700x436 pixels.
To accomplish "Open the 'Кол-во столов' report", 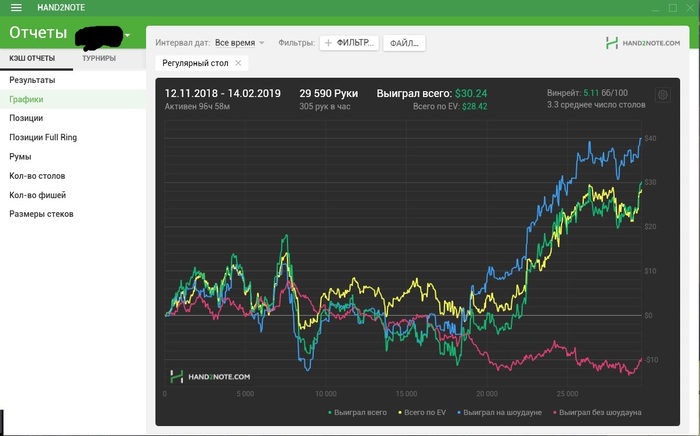I will coord(73,176).
